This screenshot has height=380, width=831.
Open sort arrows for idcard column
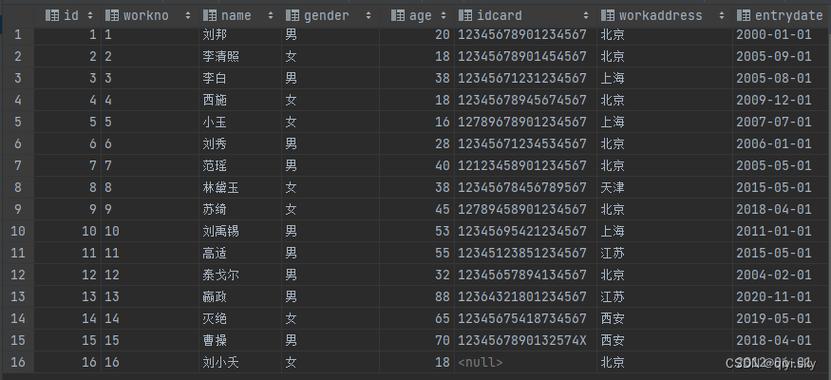pyautogui.click(x=586, y=16)
